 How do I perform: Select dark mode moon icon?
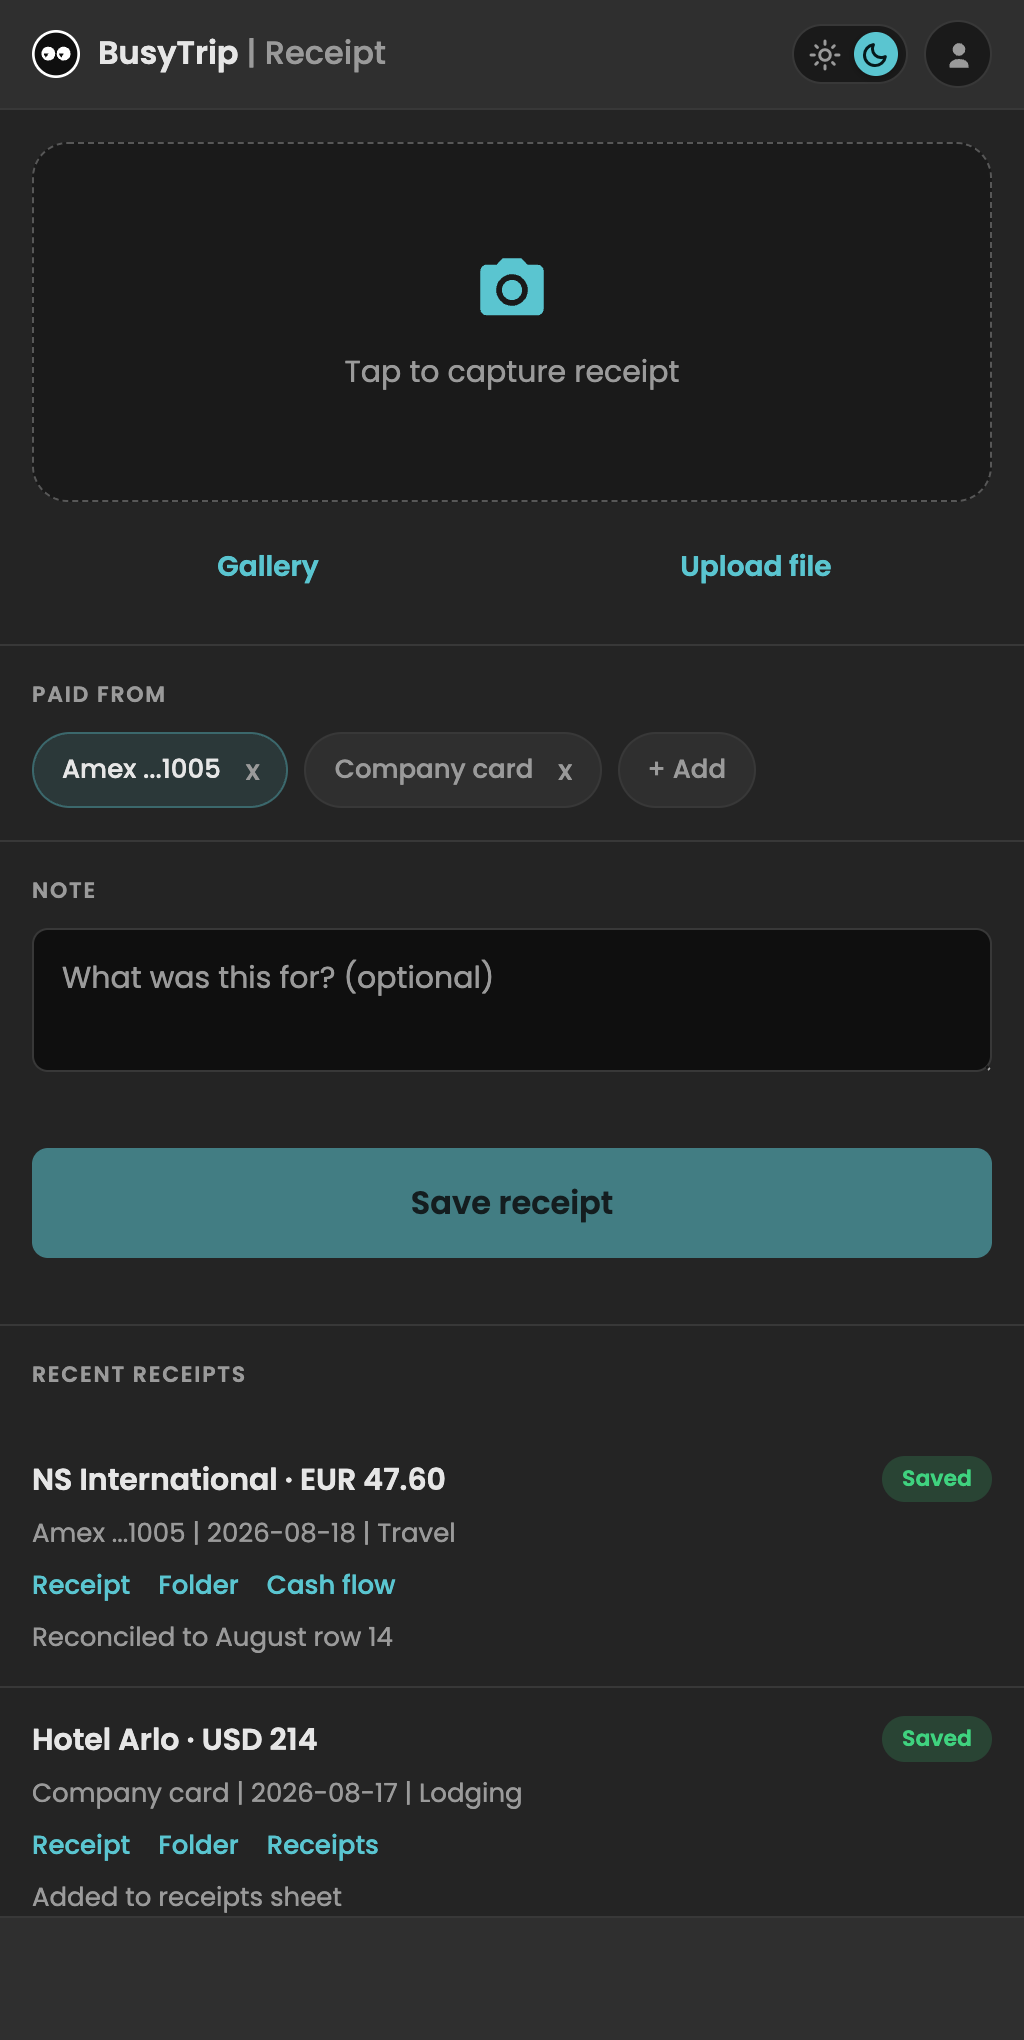[x=876, y=54]
